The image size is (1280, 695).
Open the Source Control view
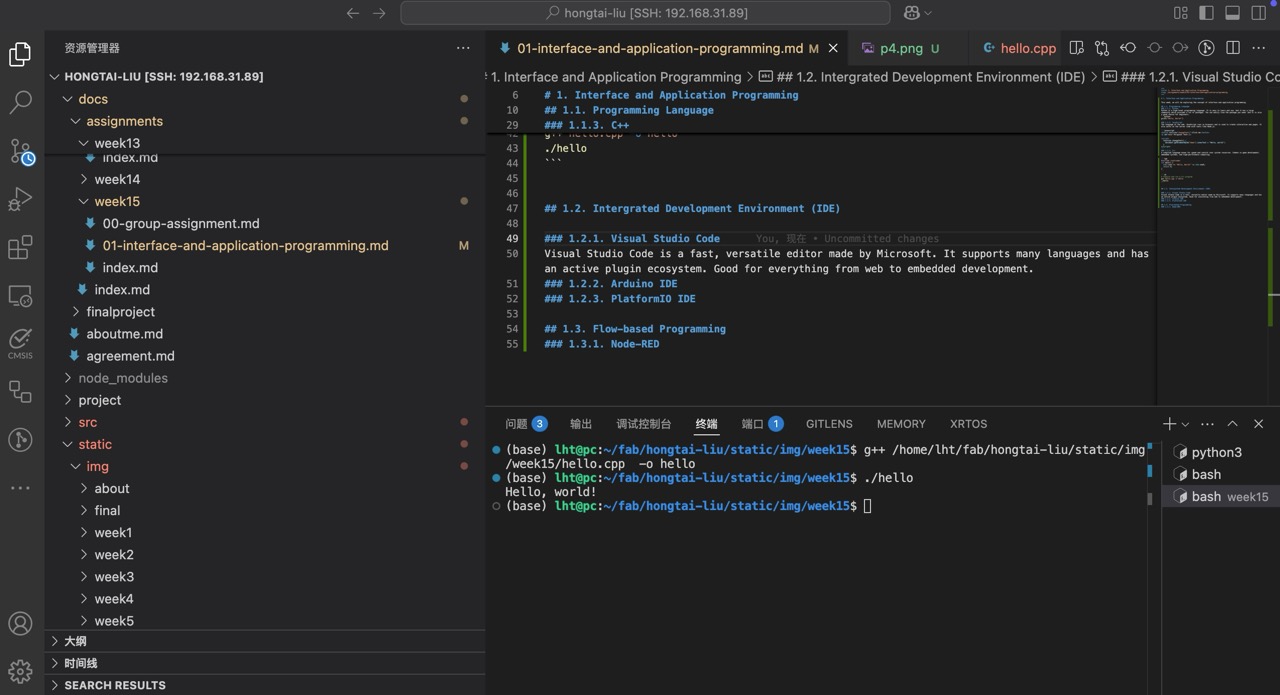pos(20,151)
